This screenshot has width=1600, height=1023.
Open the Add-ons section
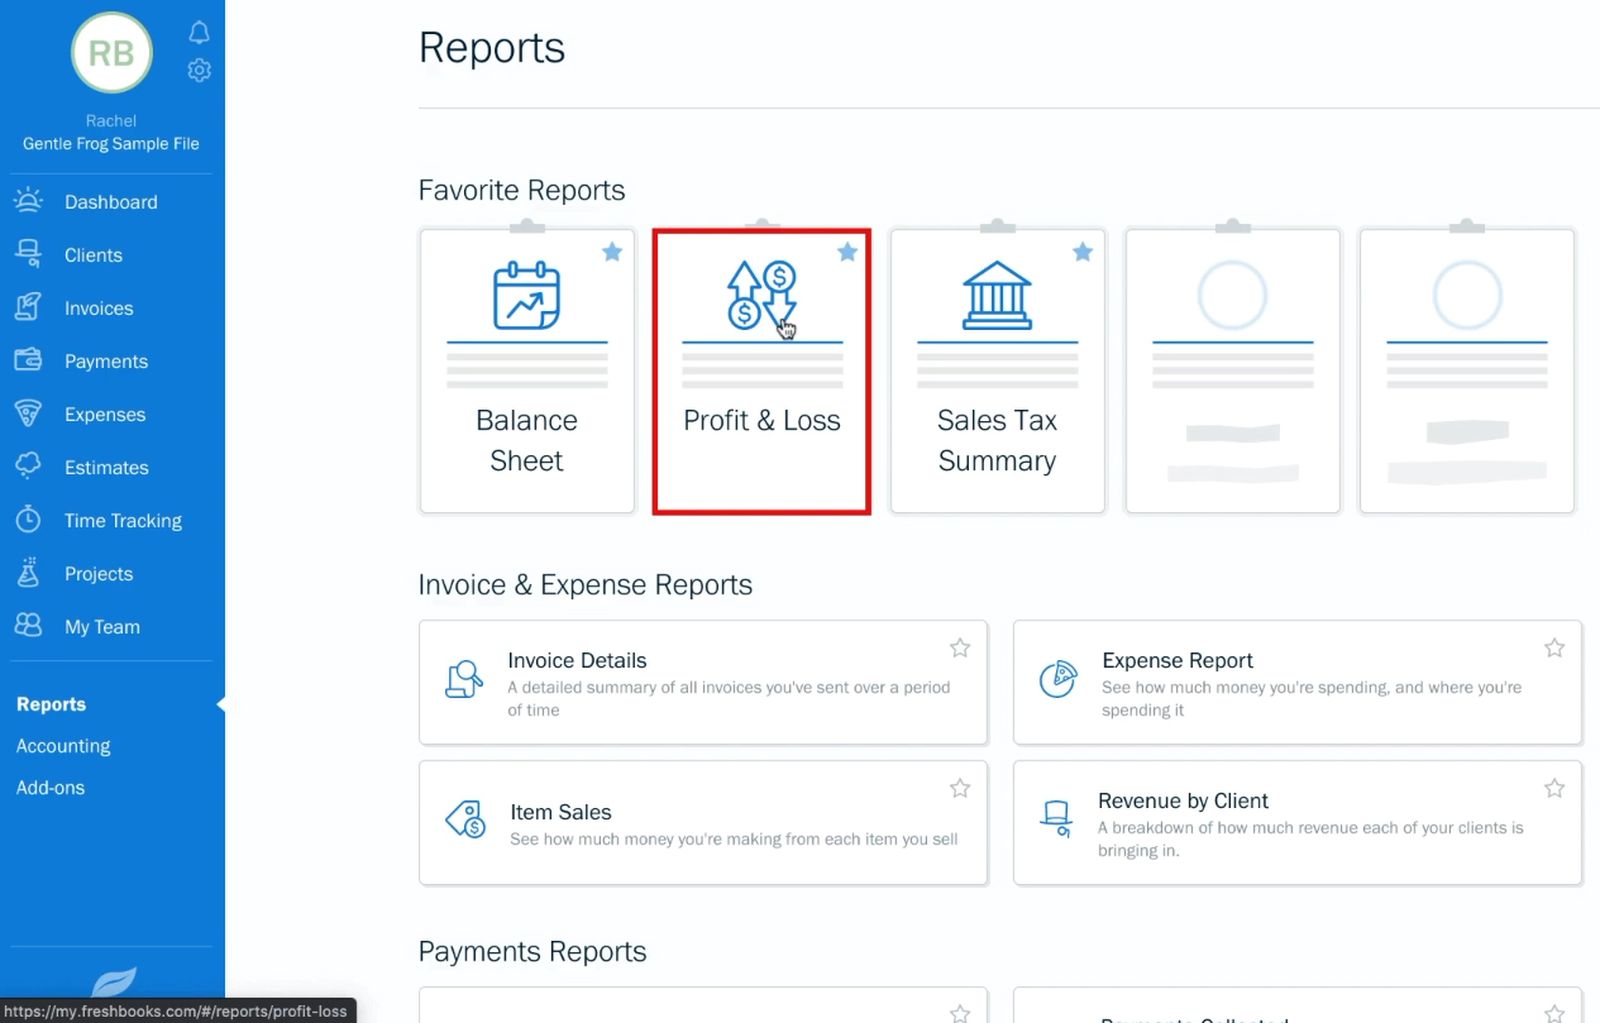[x=50, y=787]
